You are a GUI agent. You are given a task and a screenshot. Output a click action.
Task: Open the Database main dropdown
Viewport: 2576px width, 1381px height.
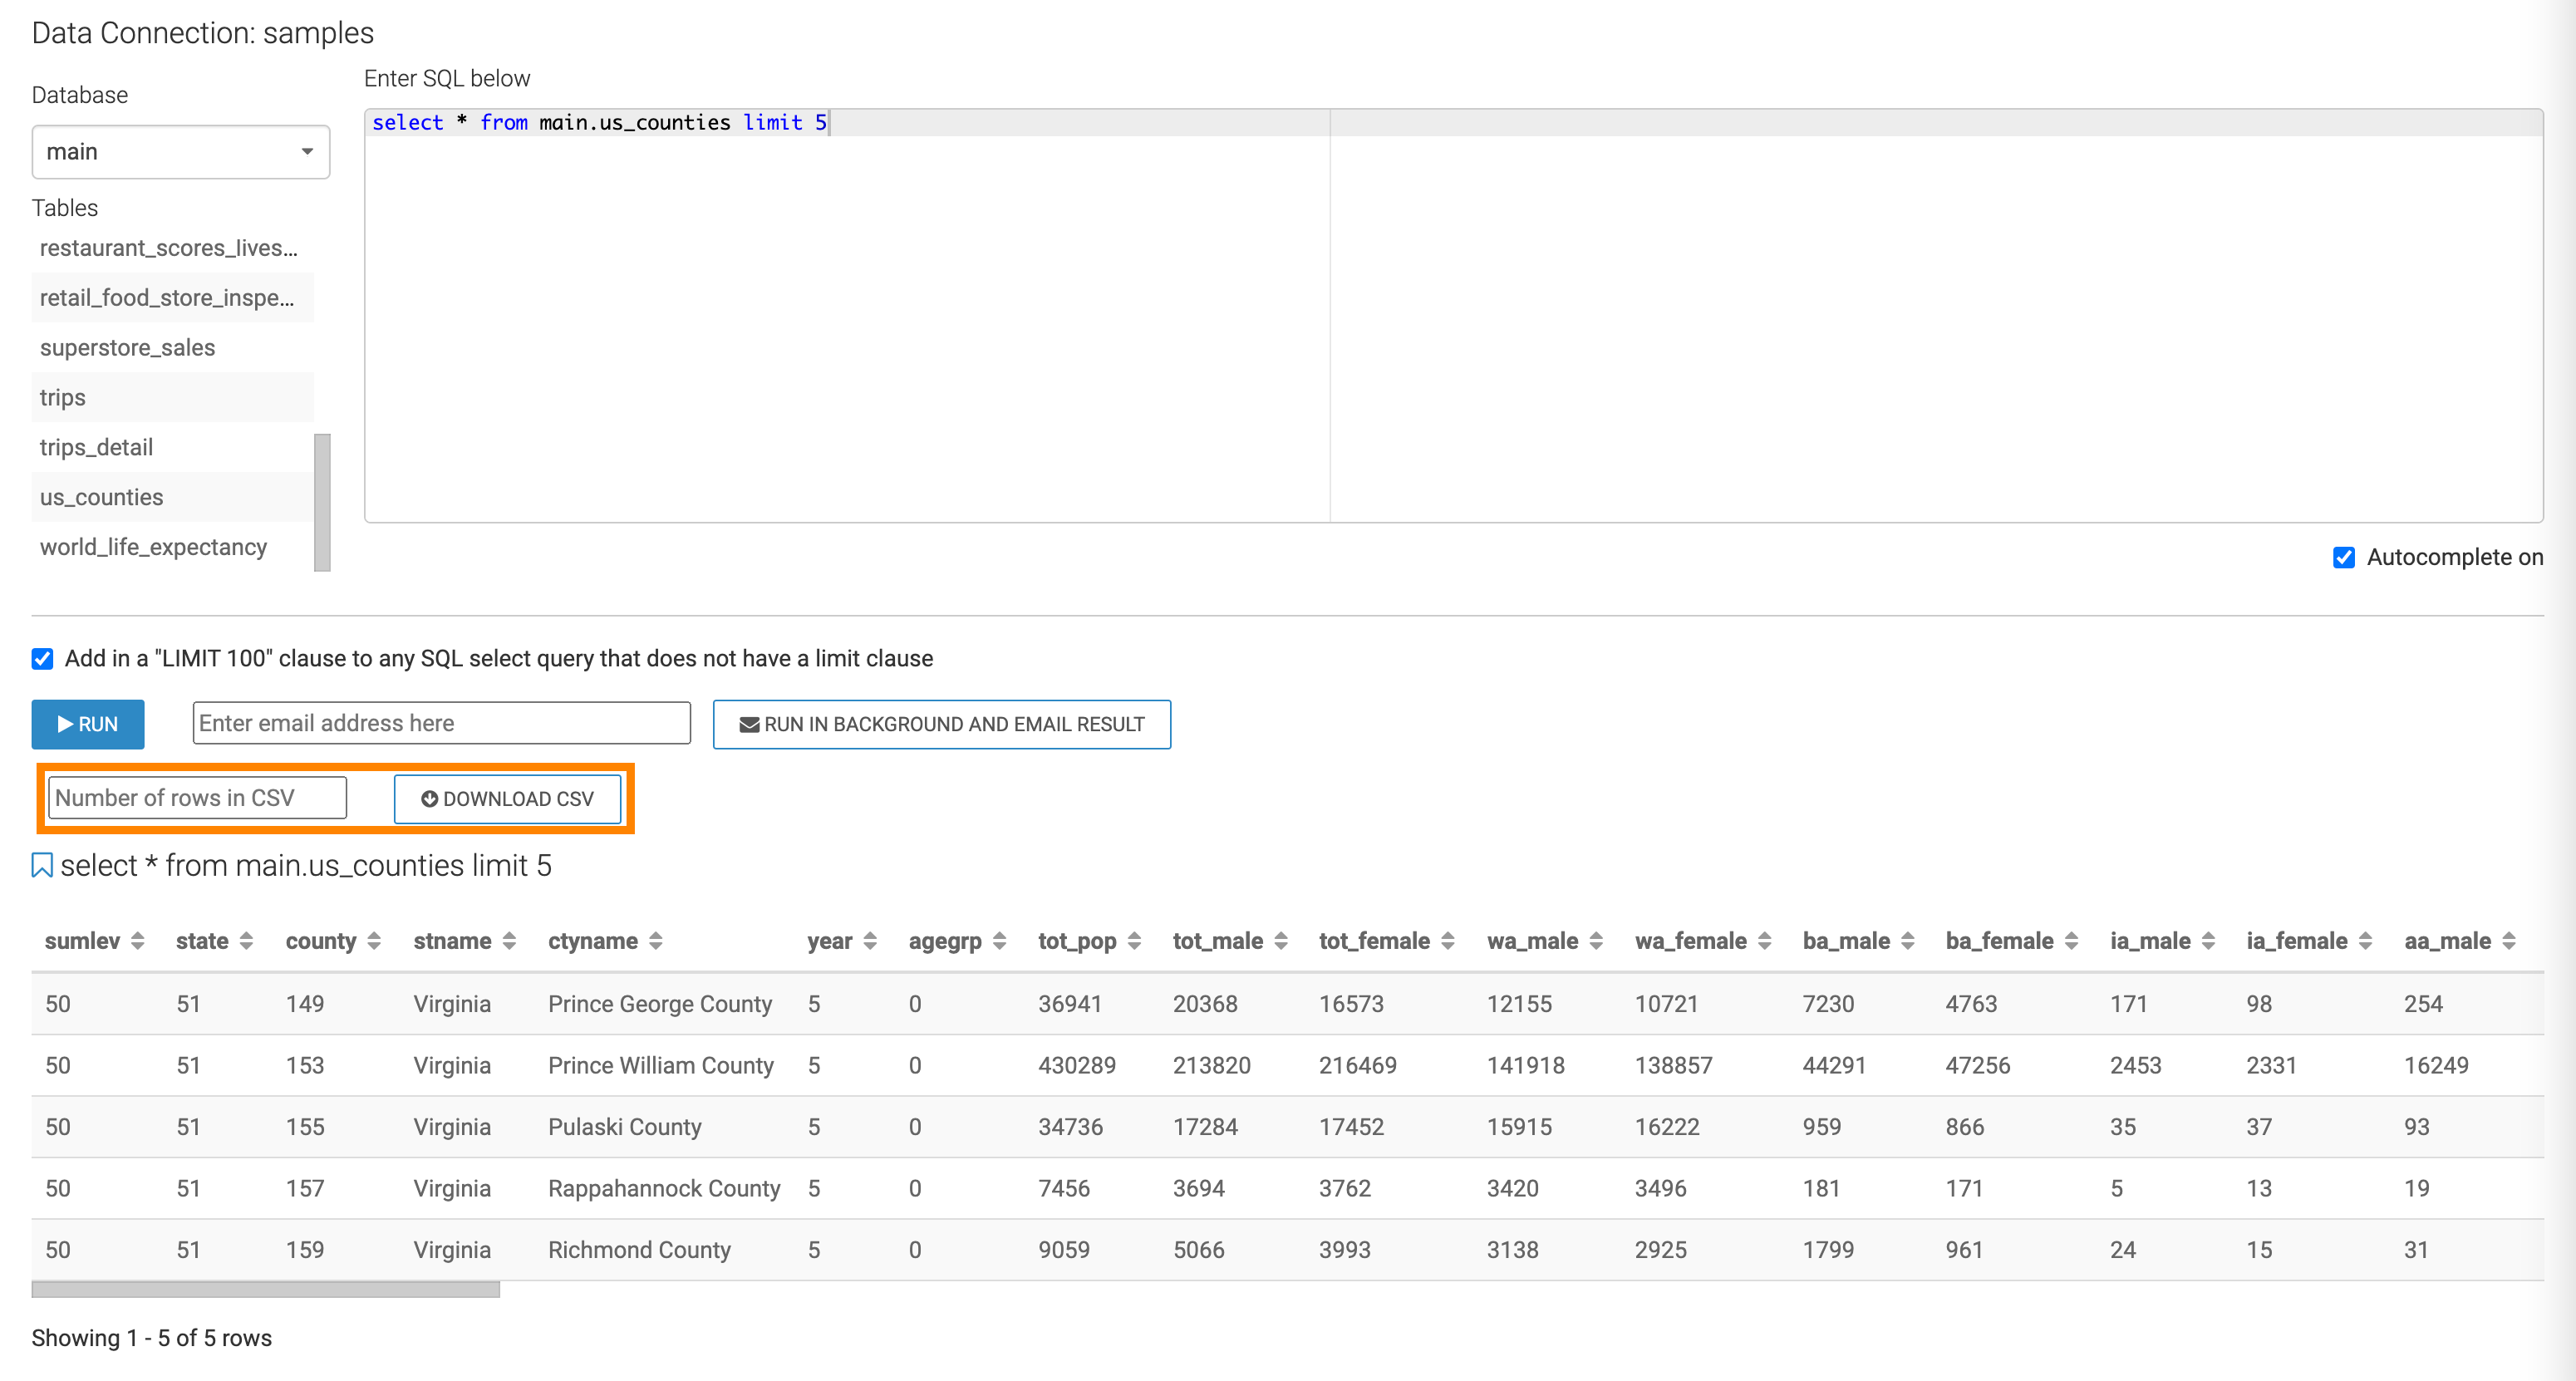tap(180, 152)
